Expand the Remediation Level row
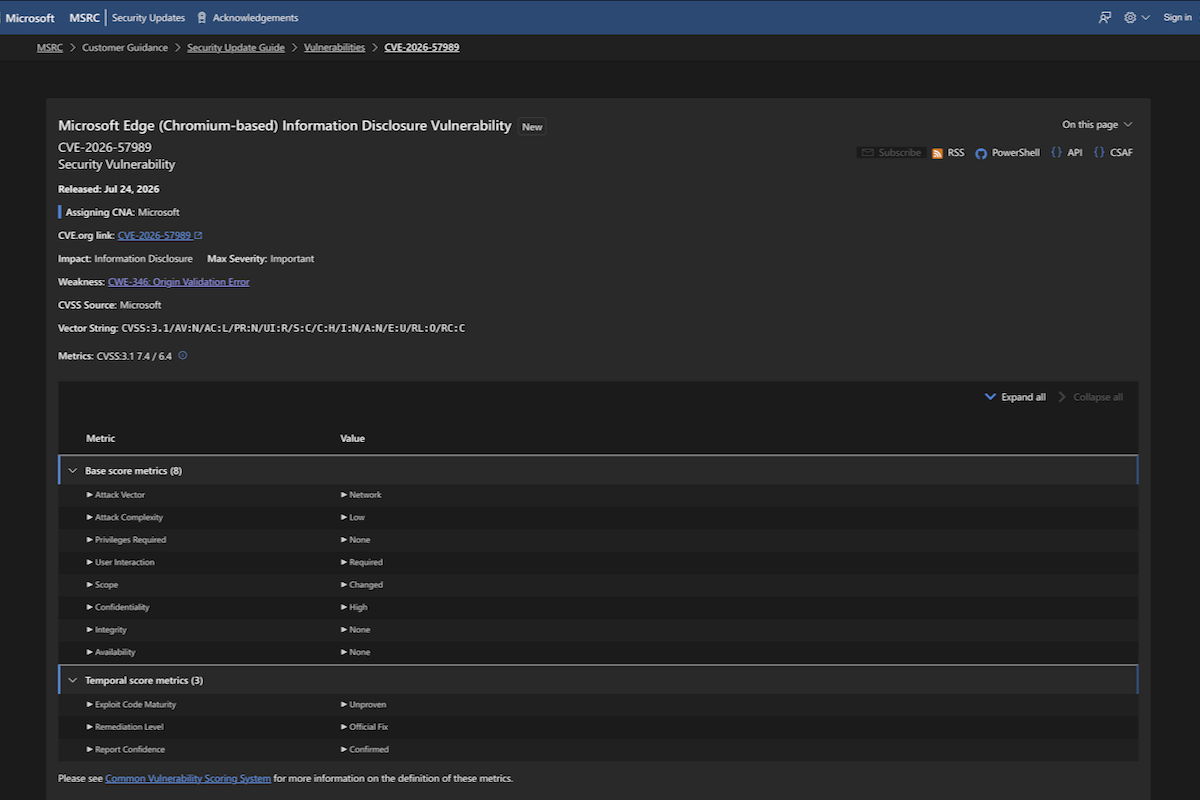Viewport: 1200px width, 800px height. 125,727
